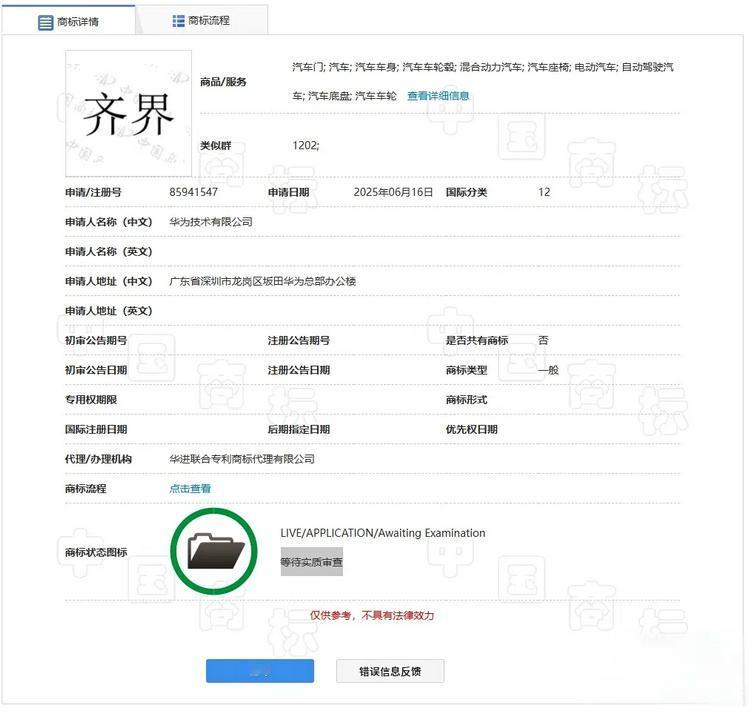Screen dimensions: 752x712
Task: Open the 商标流程 tab
Action: (201, 21)
